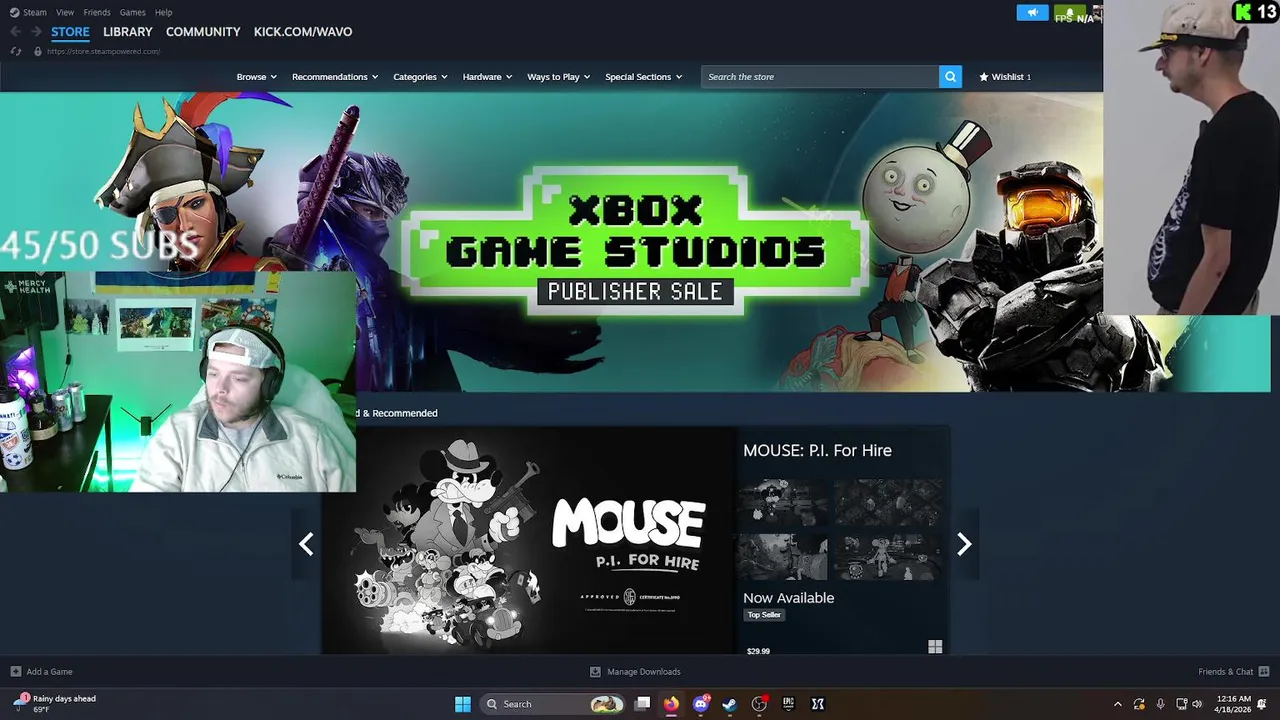Open the View menu
The height and width of the screenshot is (720, 1280).
coord(65,12)
